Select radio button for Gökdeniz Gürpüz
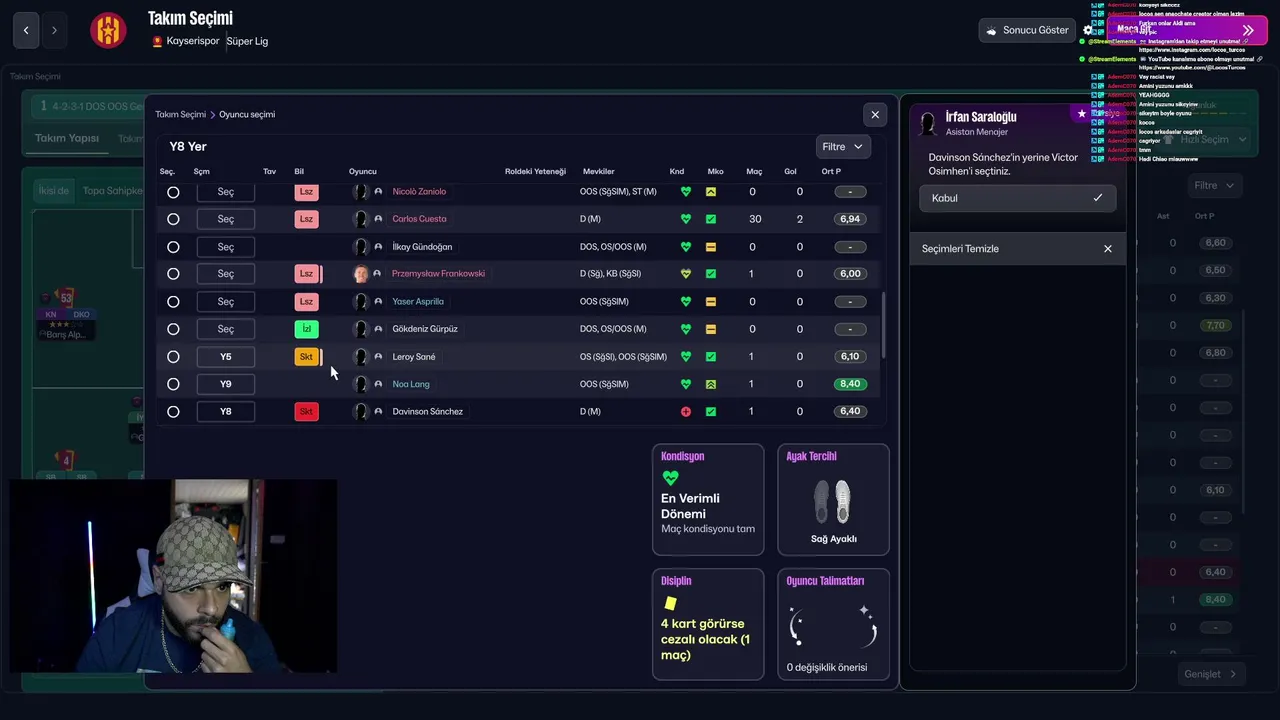The height and width of the screenshot is (720, 1280). (173, 329)
